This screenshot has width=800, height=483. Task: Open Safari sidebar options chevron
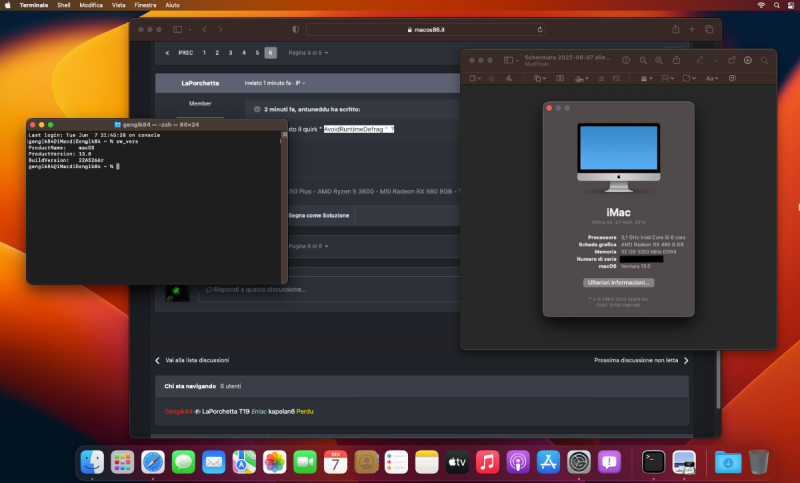pyautogui.click(x=190, y=30)
